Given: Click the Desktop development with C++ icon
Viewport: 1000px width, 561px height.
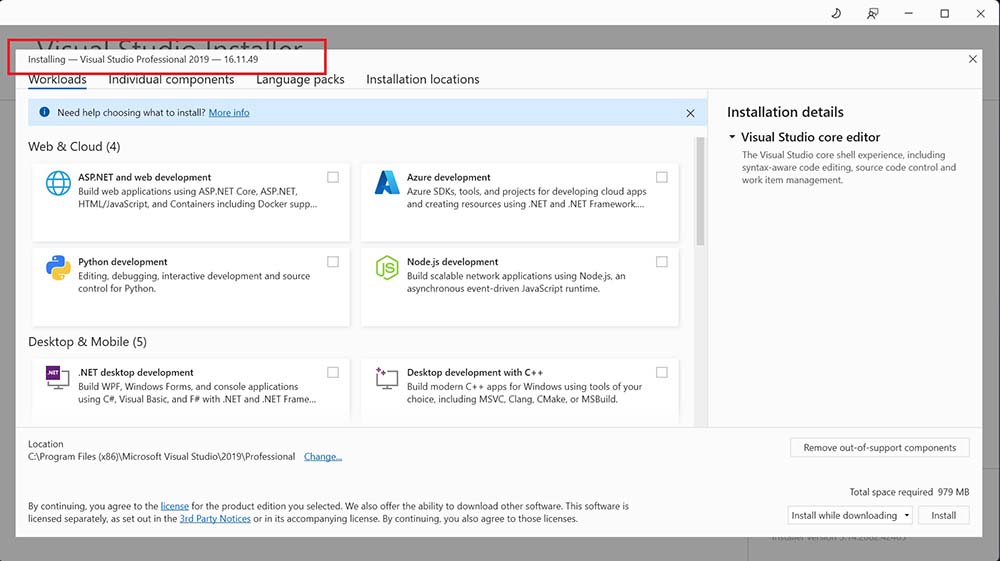Looking at the screenshot, I should click(386, 378).
